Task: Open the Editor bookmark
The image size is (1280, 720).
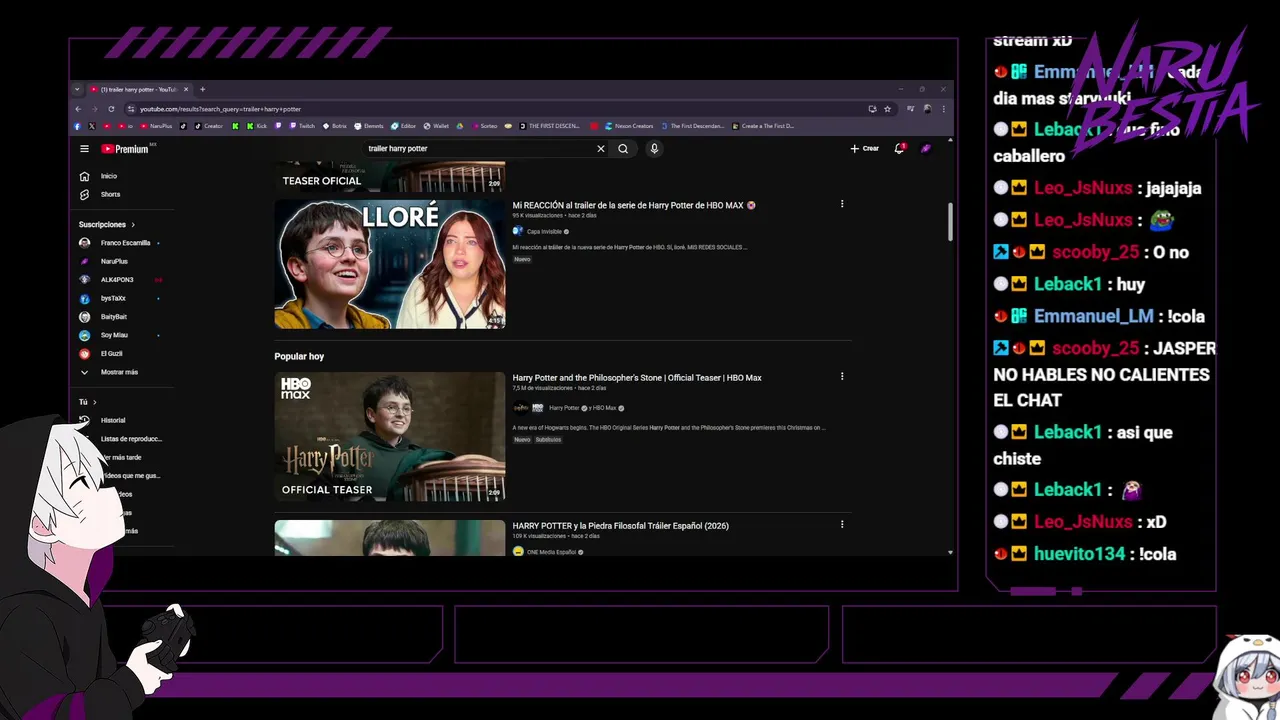Action: 404,126
